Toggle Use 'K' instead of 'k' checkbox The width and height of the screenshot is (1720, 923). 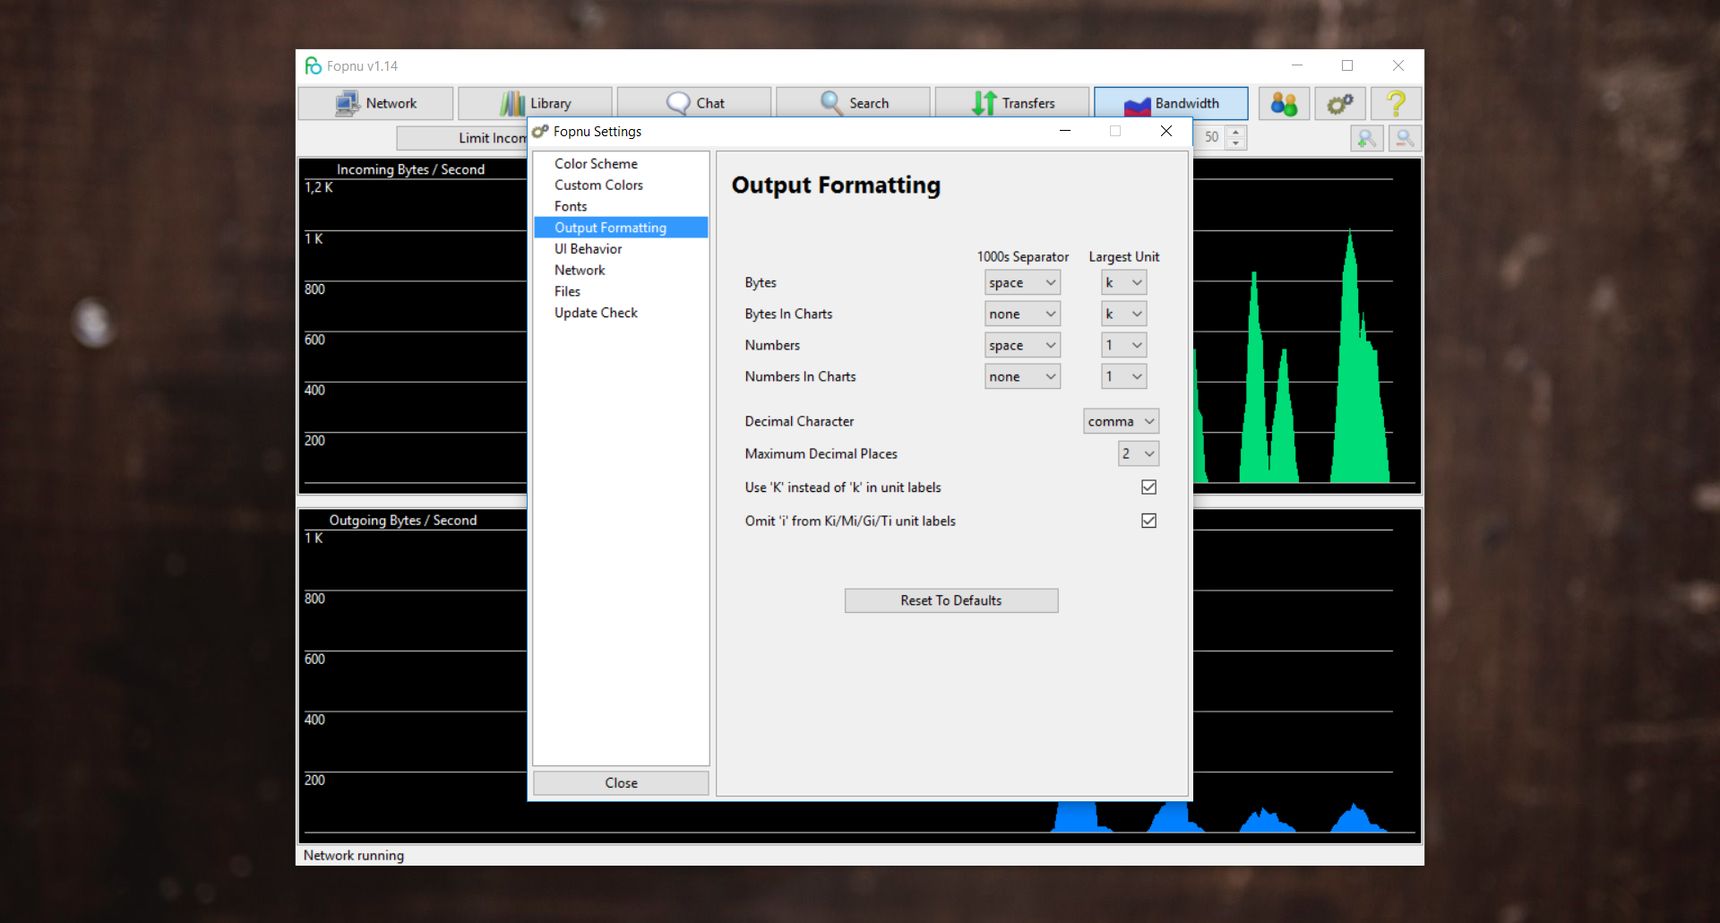pyautogui.click(x=1149, y=487)
